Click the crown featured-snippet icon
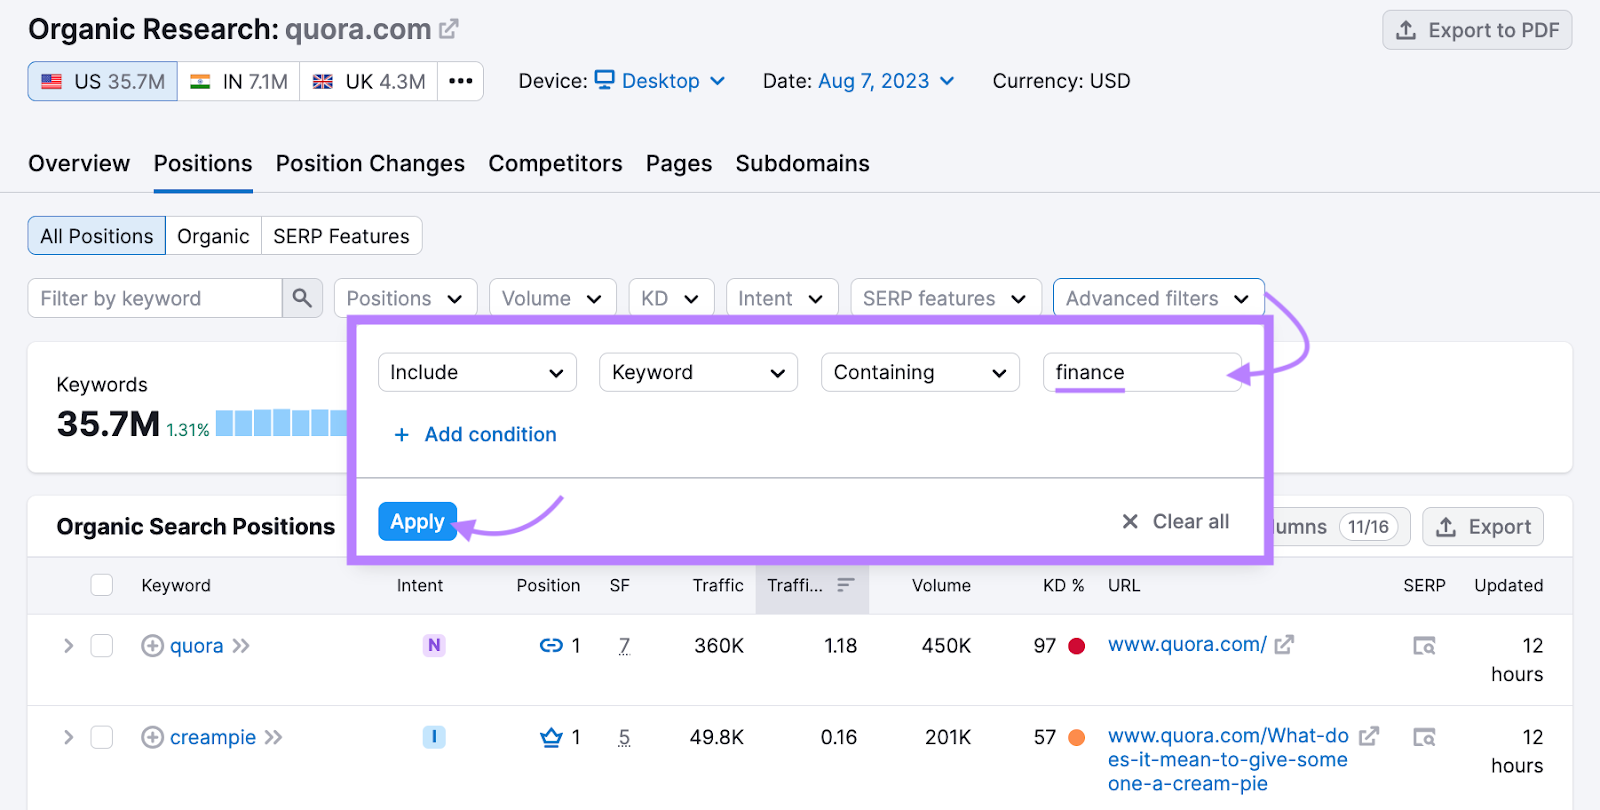This screenshot has height=810, width=1600. click(x=551, y=737)
